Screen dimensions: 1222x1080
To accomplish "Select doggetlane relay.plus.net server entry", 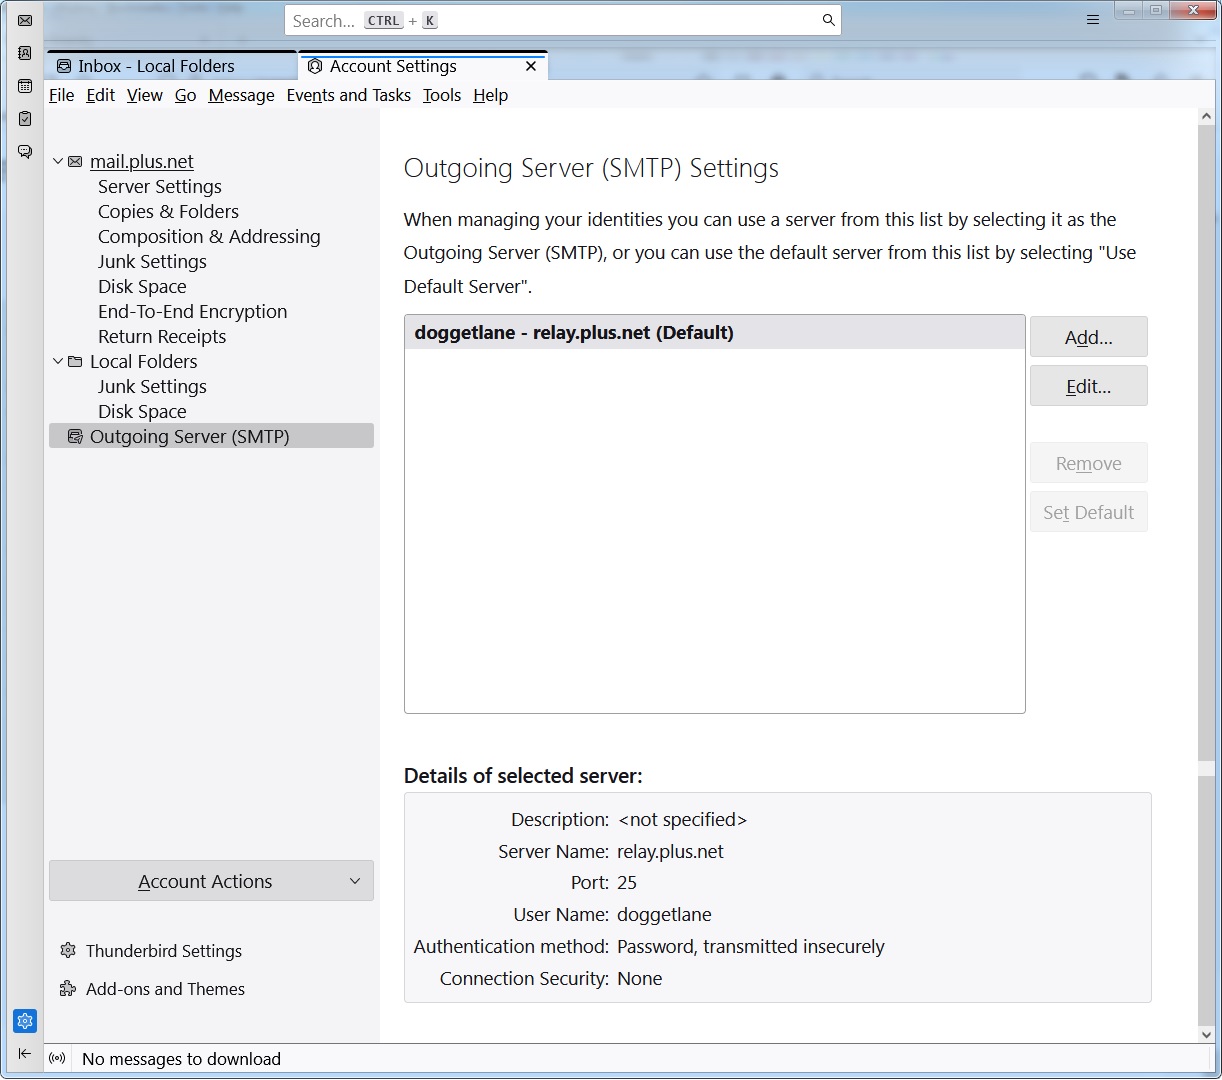I will click(714, 333).
